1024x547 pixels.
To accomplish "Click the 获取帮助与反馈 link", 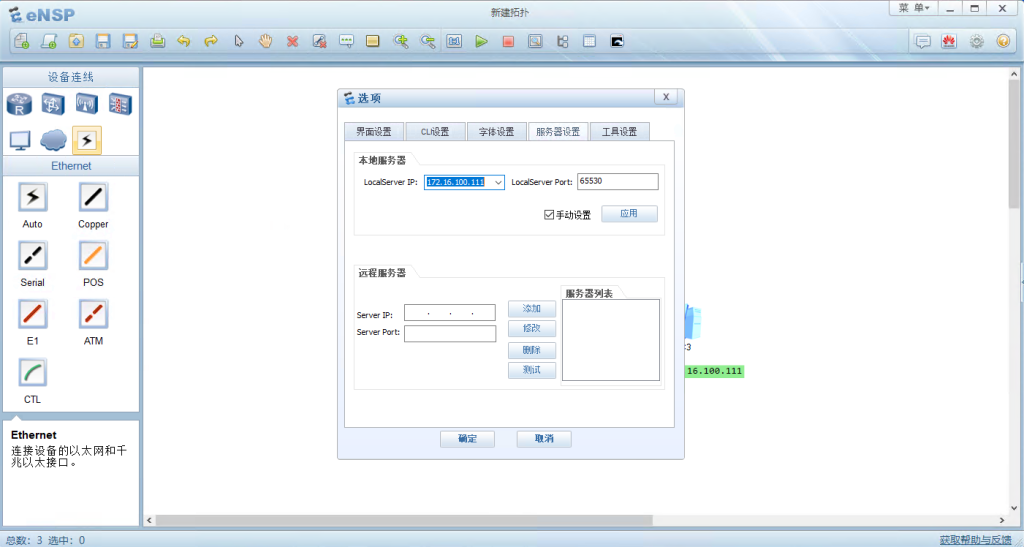I will point(976,540).
